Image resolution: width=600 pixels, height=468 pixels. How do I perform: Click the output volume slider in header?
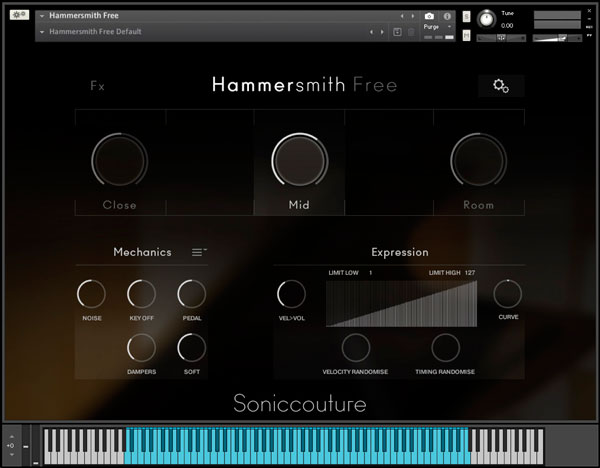pos(557,38)
